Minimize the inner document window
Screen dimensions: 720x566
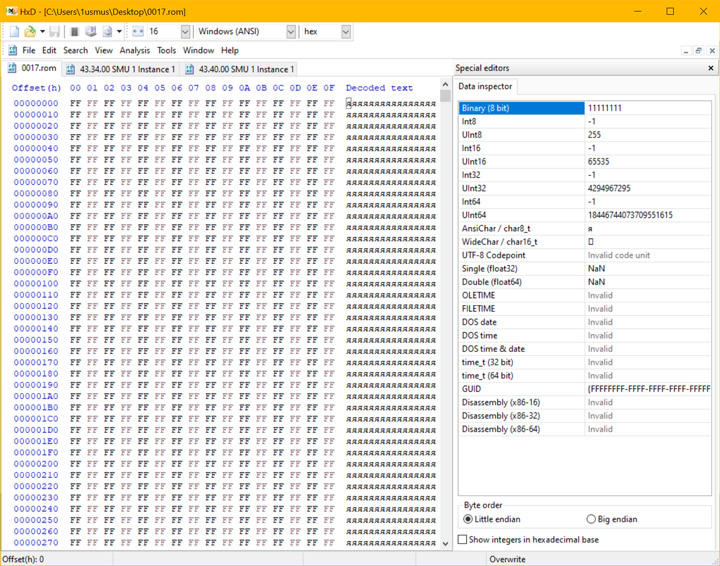(x=686, y=51)
